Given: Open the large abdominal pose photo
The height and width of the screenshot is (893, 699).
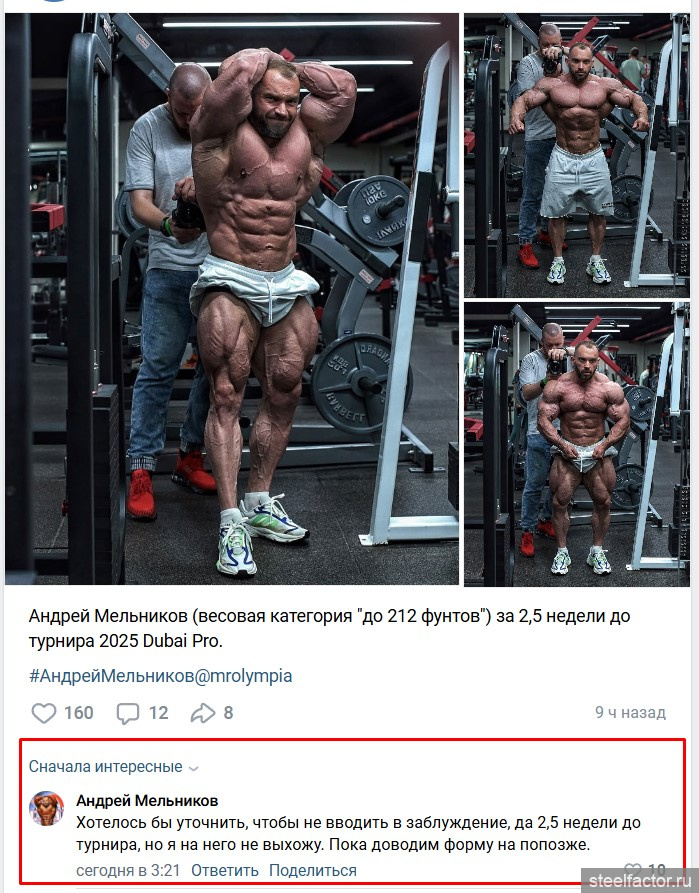Looking at the screenshot, I should click(232, 300).
